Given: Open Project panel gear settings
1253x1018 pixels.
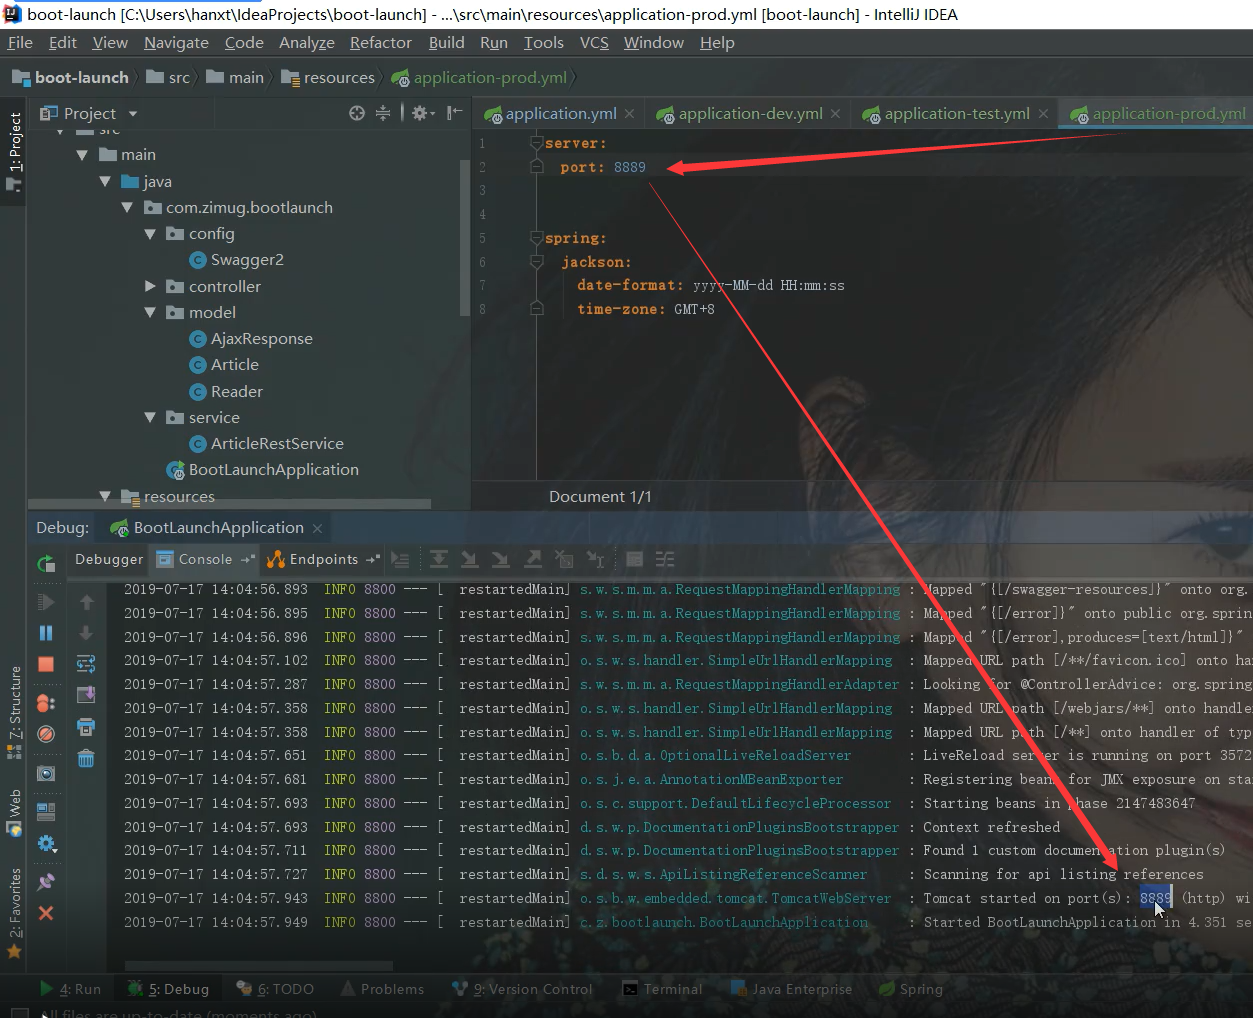Looking at the screenshot, I should 423,113.
